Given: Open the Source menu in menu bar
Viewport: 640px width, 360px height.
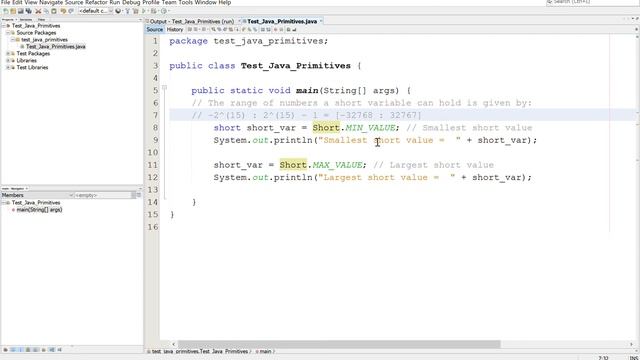Looking at the screenshot, I should (x=74, y=2).
